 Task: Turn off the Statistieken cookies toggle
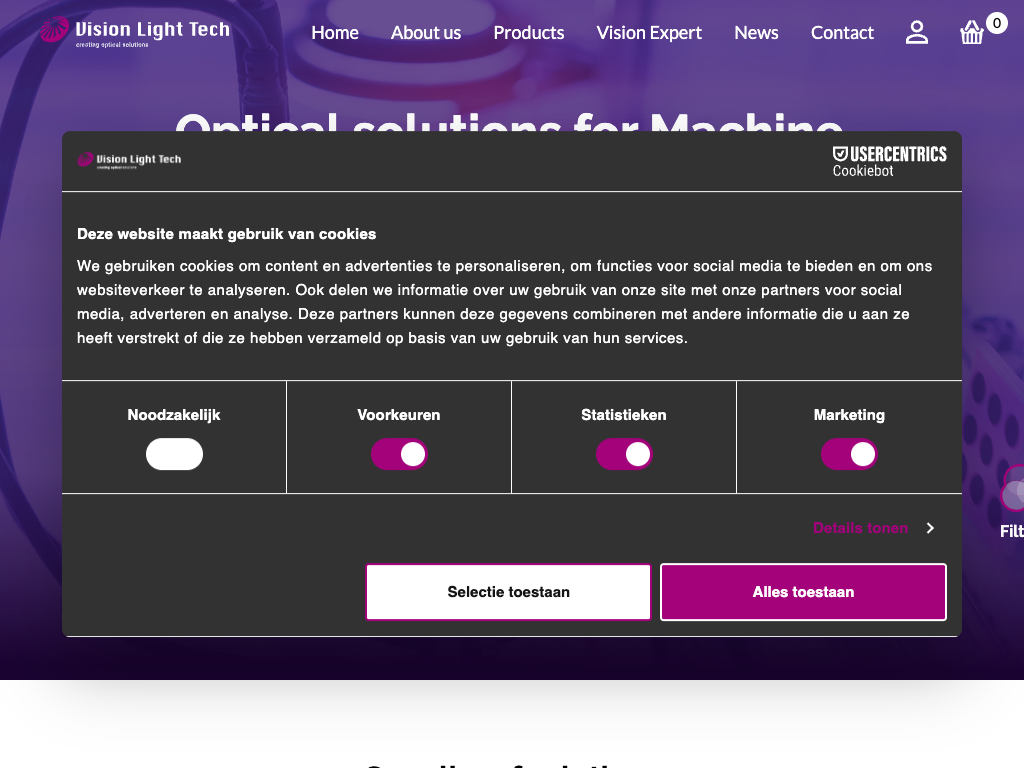[624, 454]
